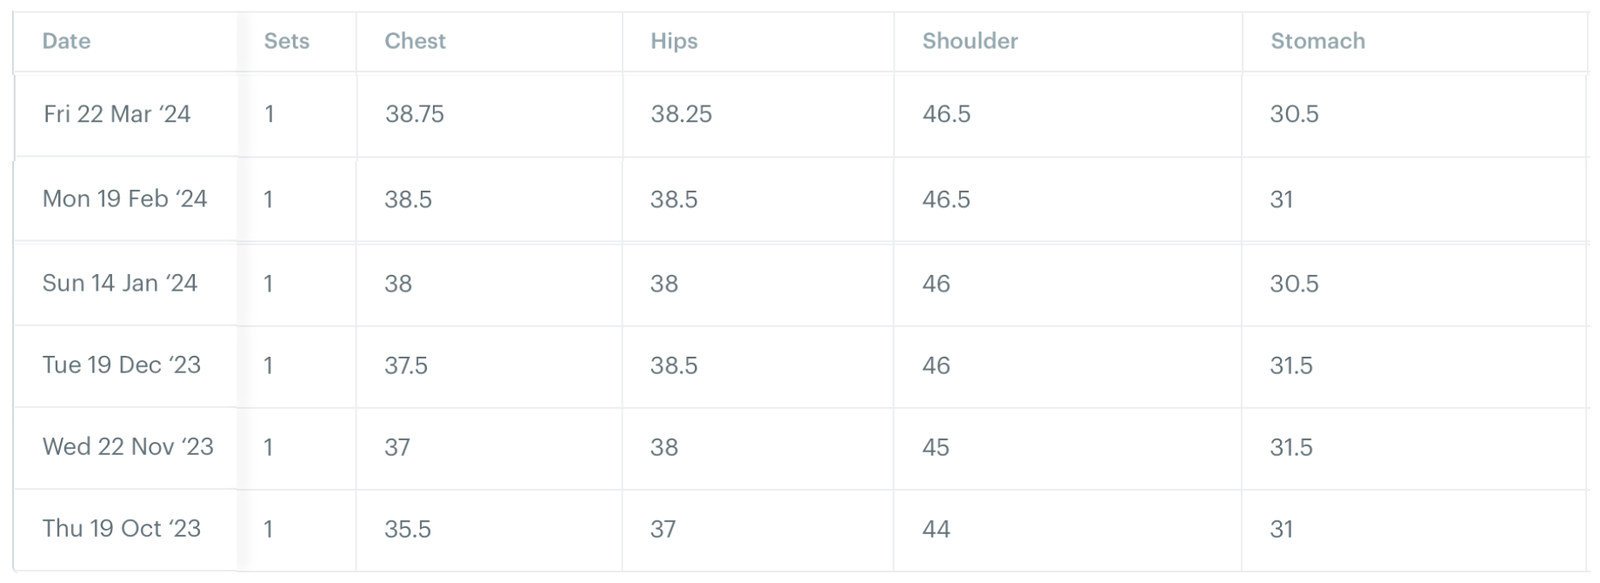
Task: Select the Thu 19 Oct '23 date
Action: [122, 529]
